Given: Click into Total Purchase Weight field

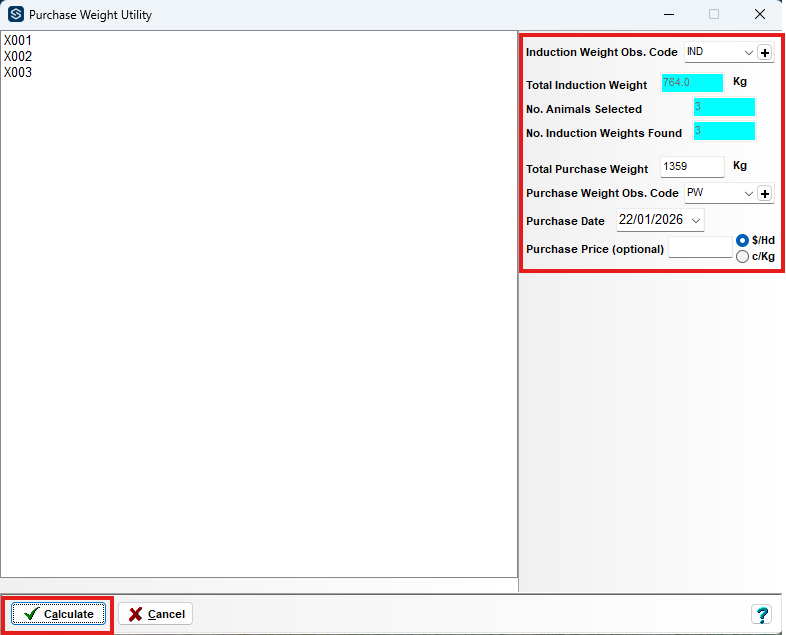Looking at the screenshot, I should (692, 167).
